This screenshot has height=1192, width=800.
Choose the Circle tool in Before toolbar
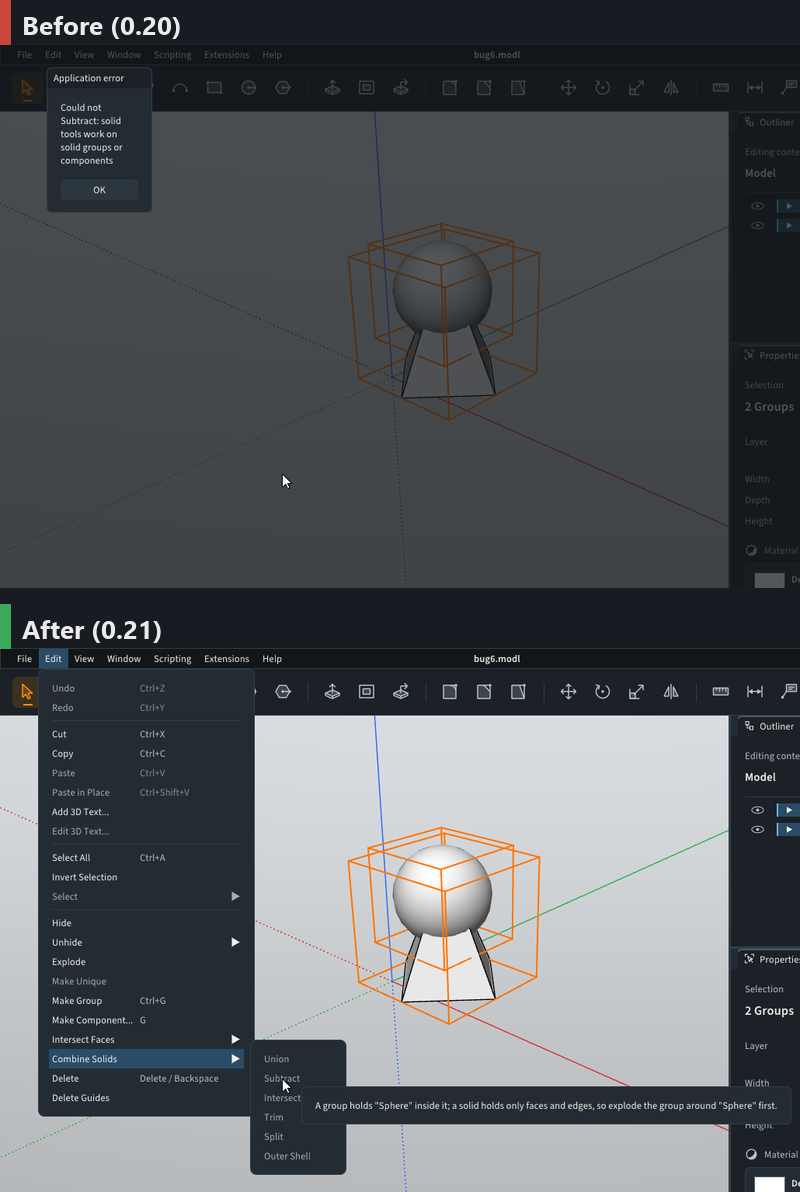point(249,87)
